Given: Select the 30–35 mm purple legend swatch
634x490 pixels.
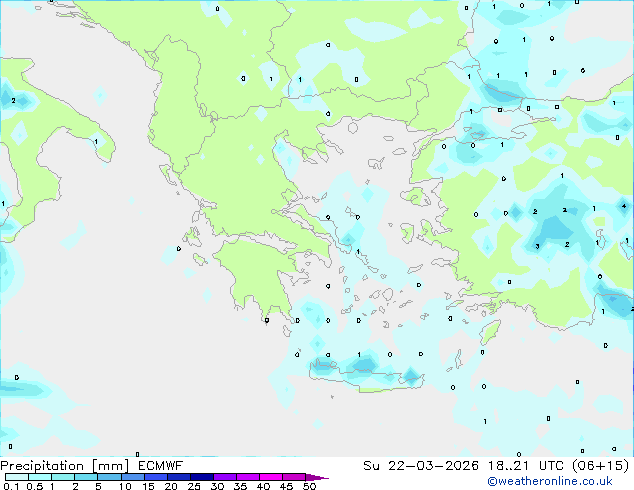Looking at the screenshot, I should pos(225,477).
